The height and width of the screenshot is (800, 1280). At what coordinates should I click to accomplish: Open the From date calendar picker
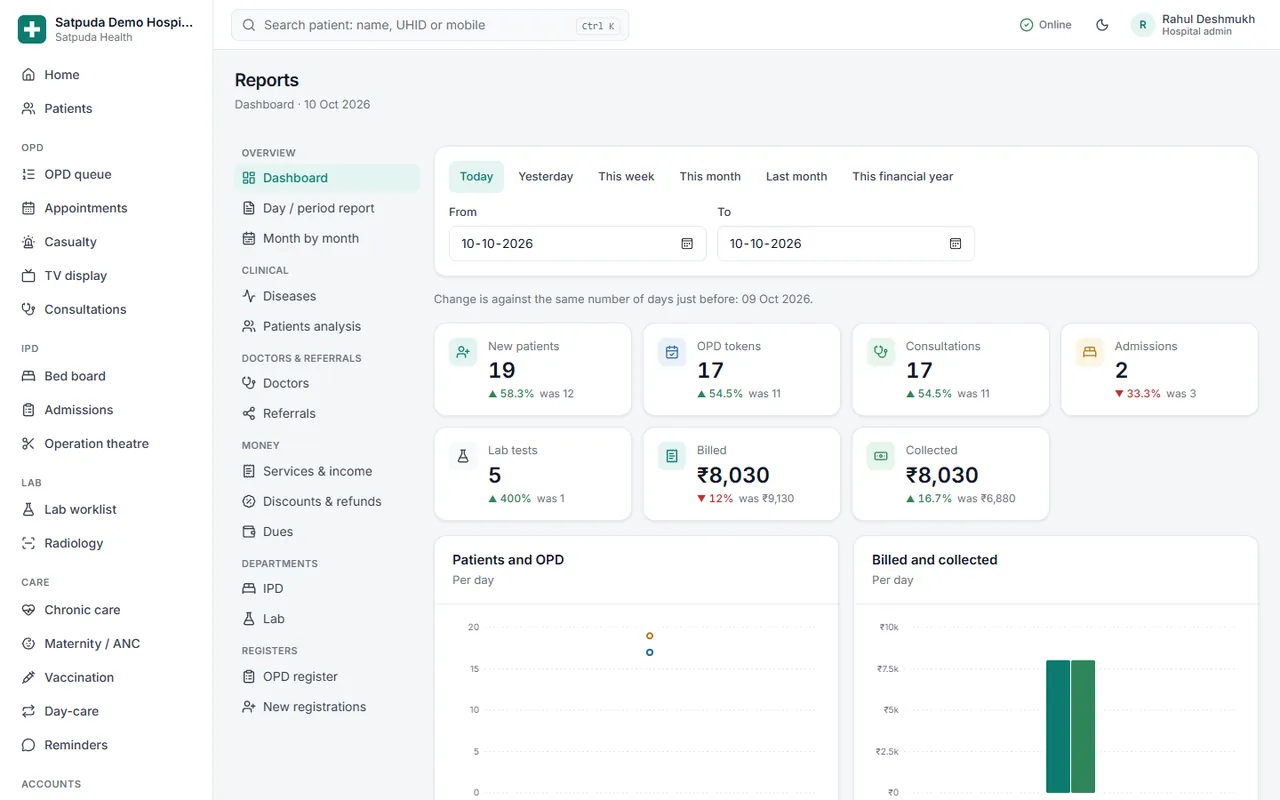687,243
